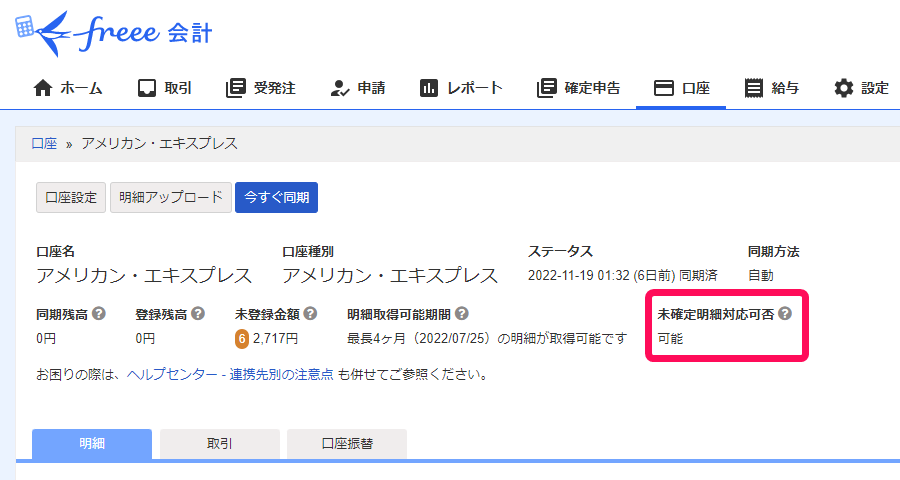The image size is (900, 480).
Task: Show help for 登録残高
Action: tap(198, 313)
